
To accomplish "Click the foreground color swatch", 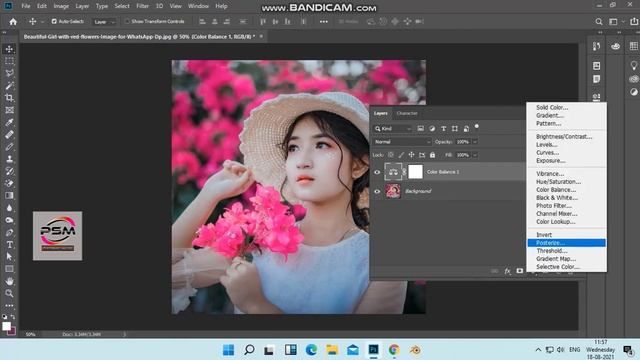I will pos(6,326).
